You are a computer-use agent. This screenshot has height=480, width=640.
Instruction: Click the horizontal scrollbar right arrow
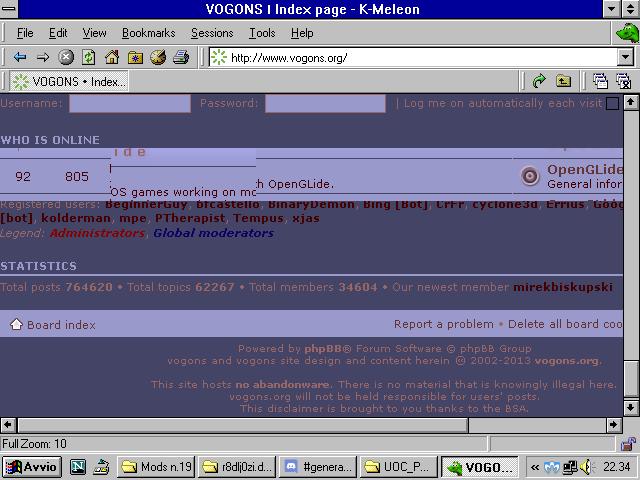pyautogui.click(x=613, y=425)
